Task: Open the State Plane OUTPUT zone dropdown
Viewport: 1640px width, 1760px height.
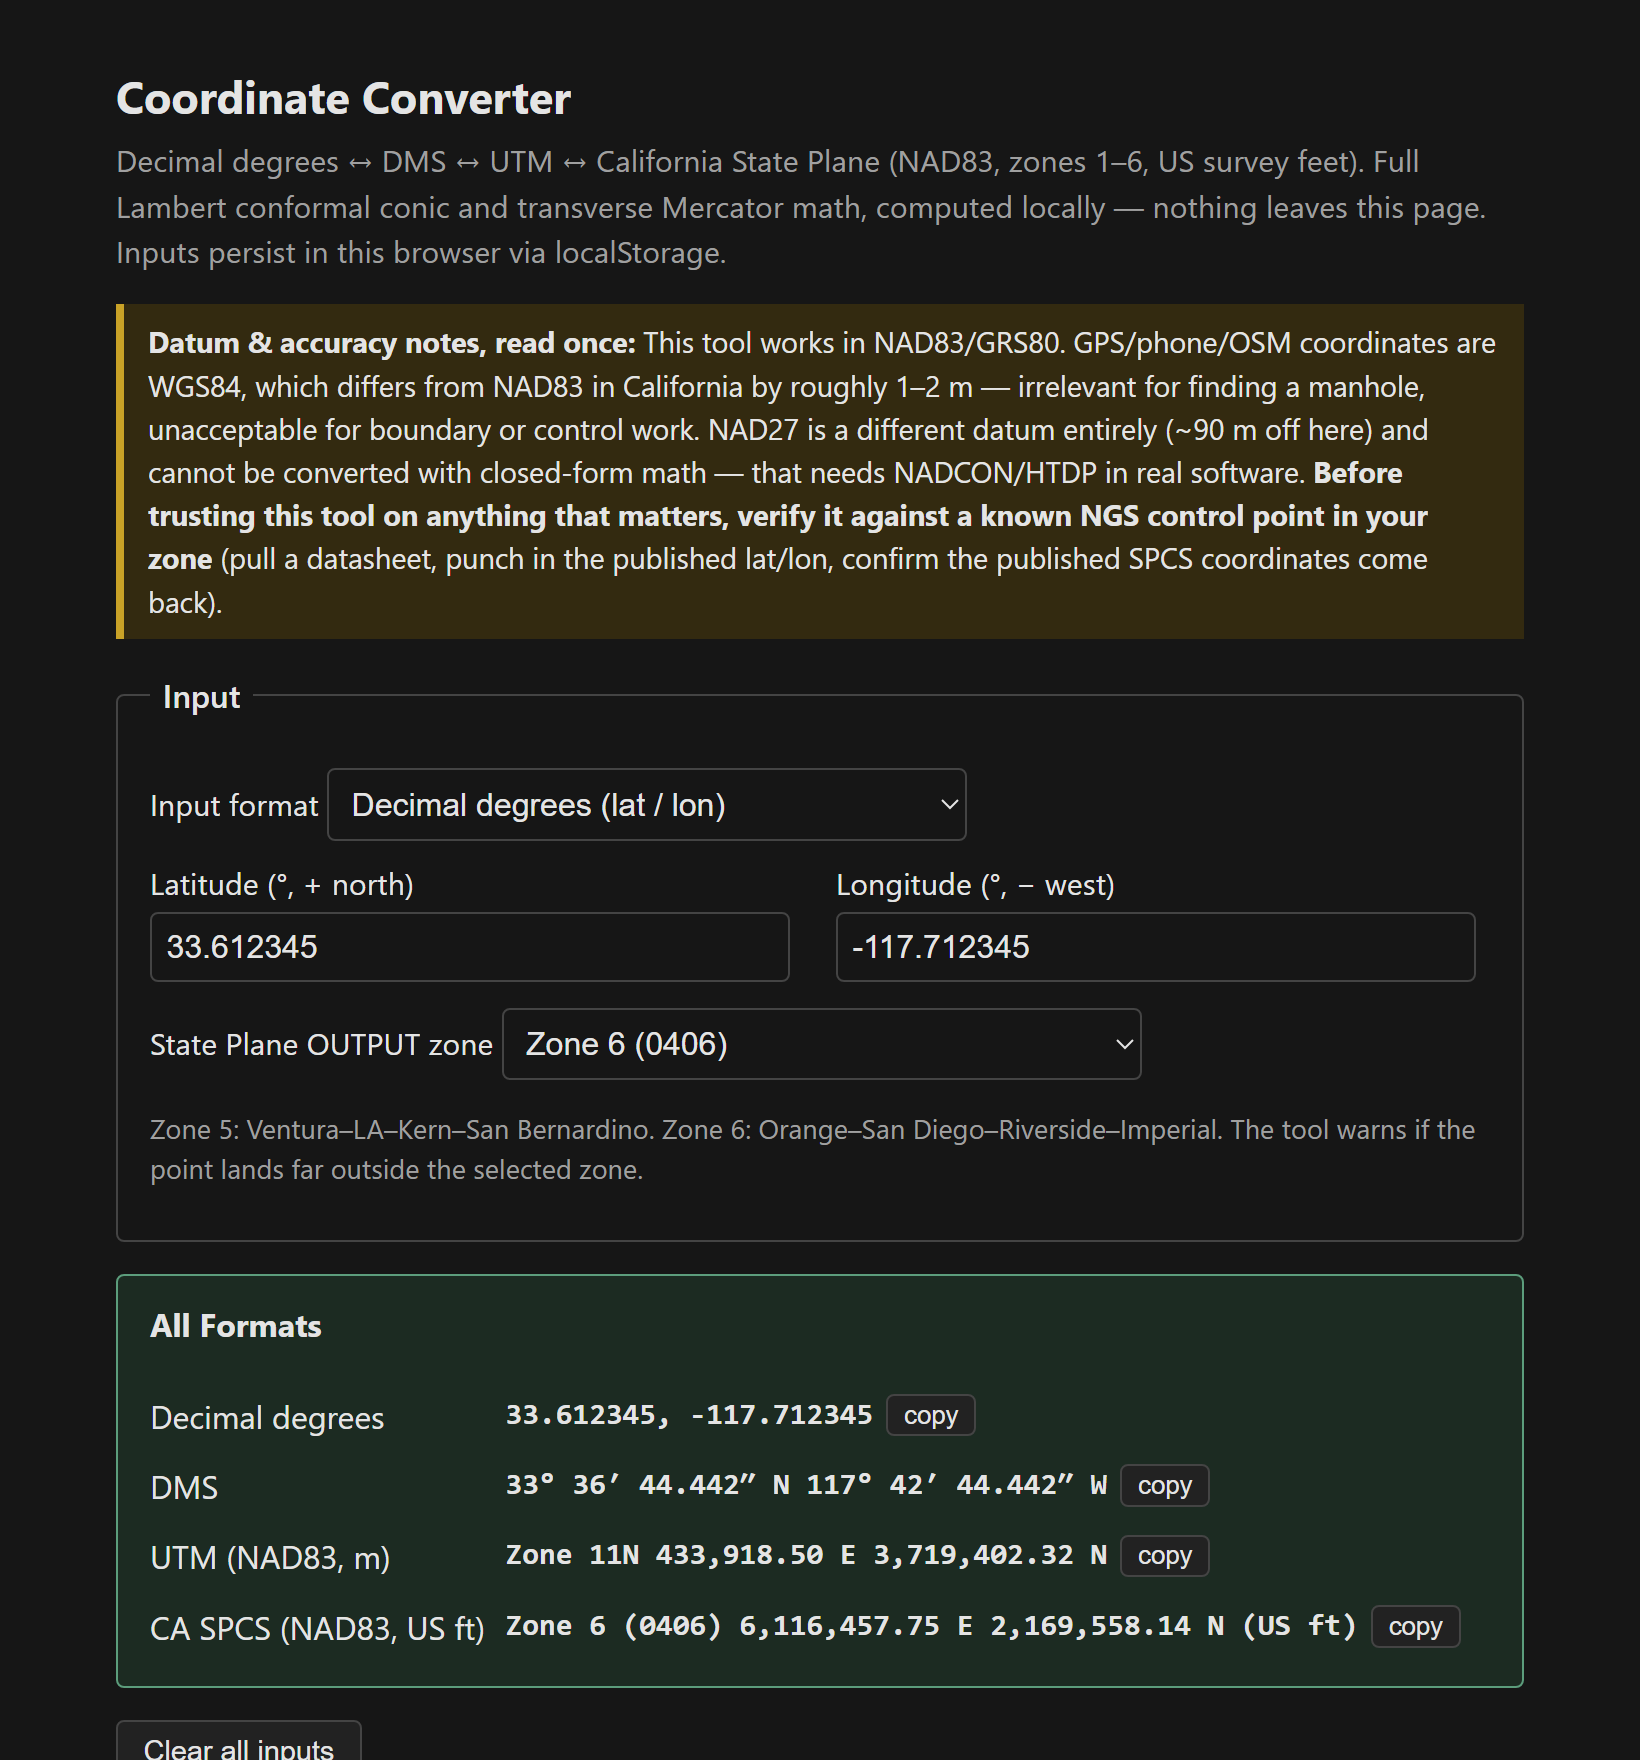Action: click(821, 1044)
